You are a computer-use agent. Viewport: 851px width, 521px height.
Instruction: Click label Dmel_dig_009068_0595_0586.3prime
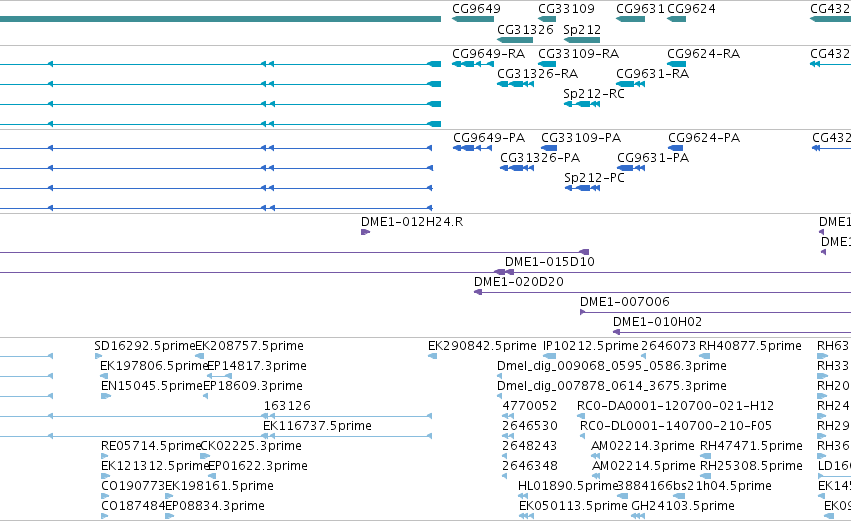[612, 366]
